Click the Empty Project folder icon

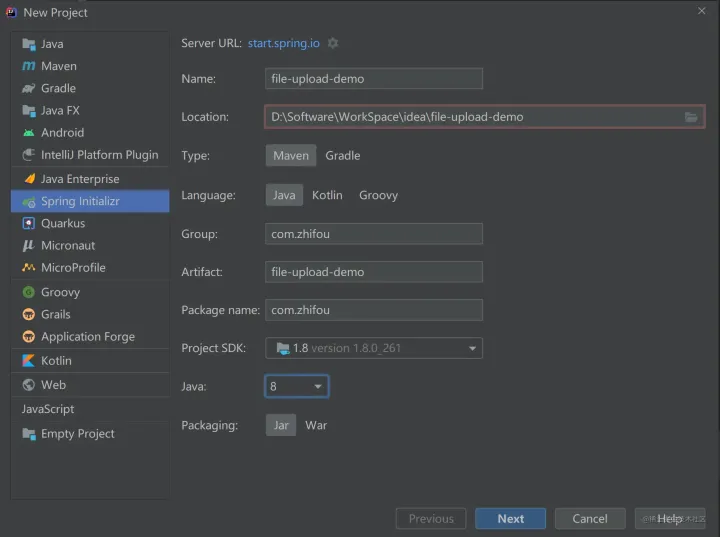click(x=29, y=434)
